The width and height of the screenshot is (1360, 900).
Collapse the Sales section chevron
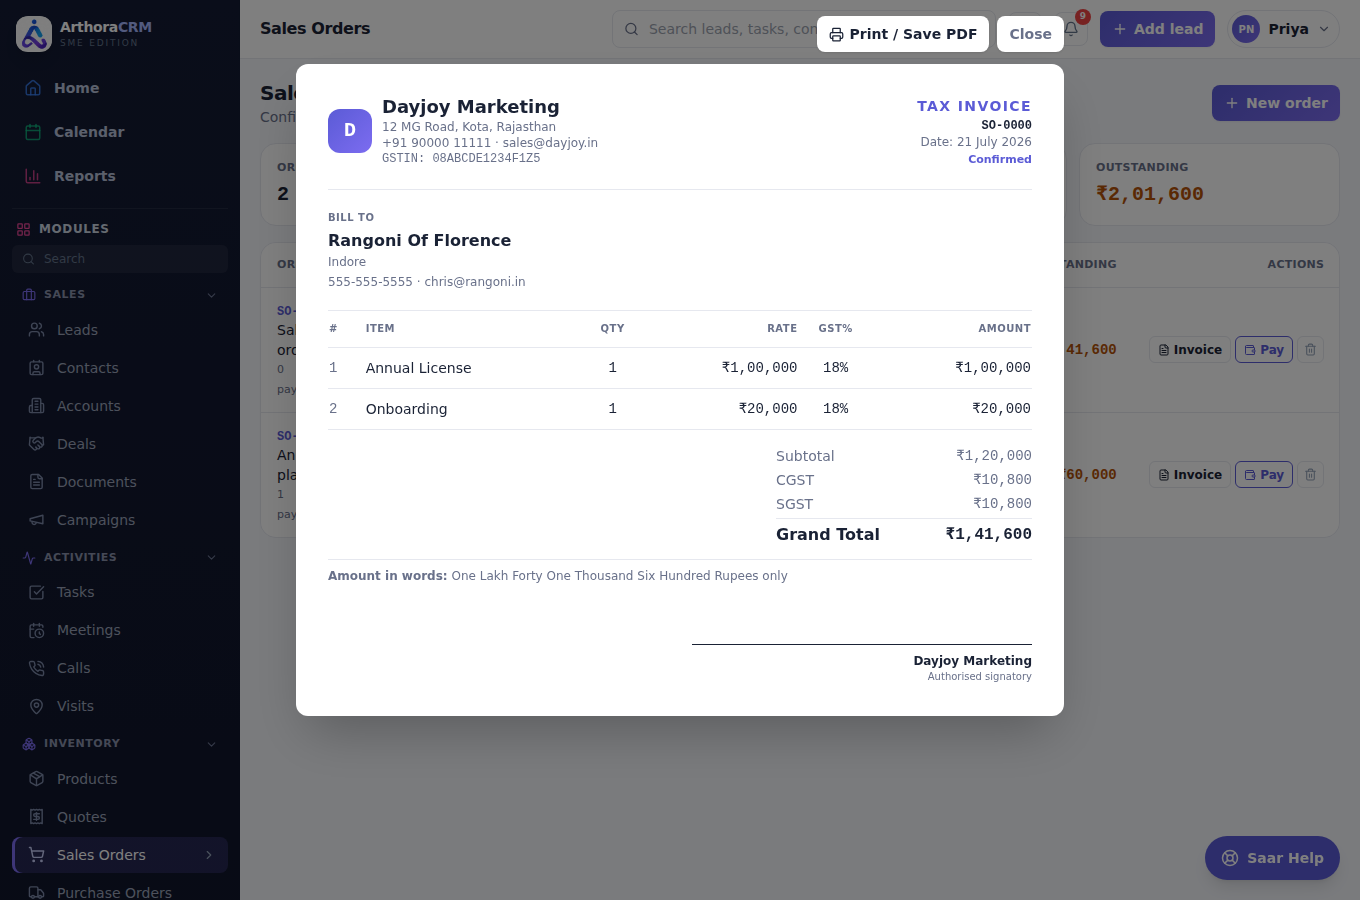[211, 295]
